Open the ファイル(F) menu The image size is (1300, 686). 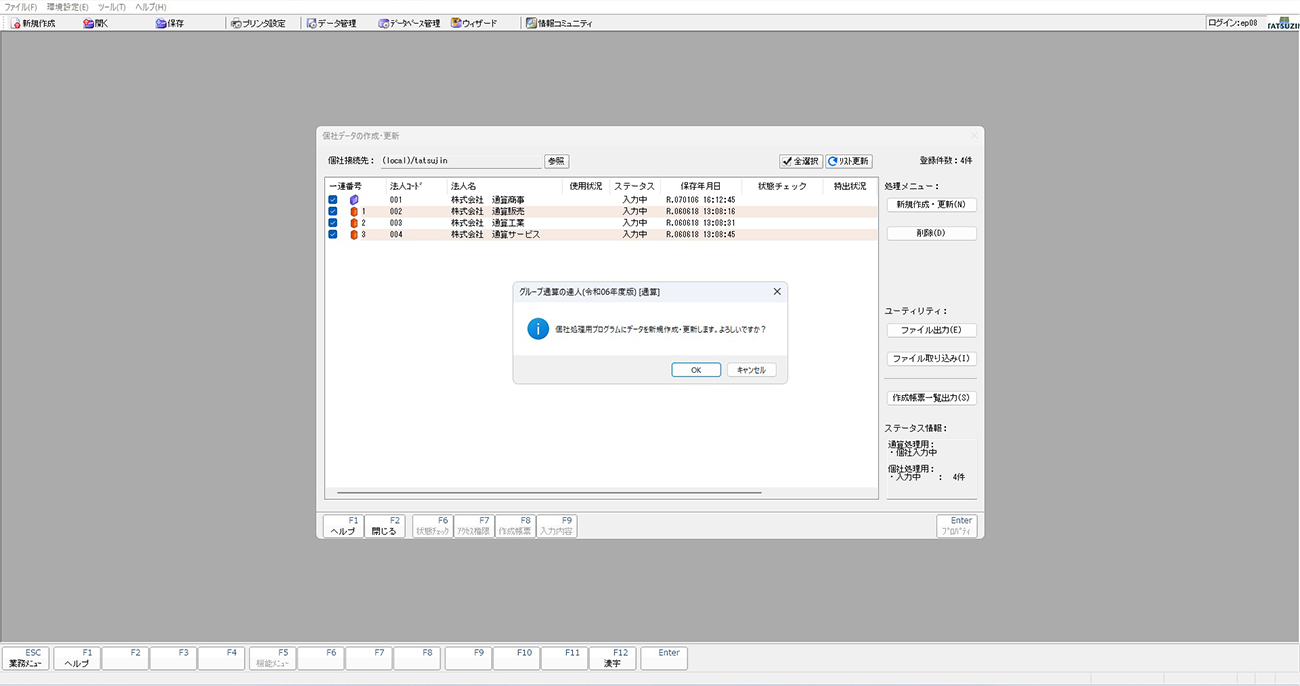click(21, 7)
